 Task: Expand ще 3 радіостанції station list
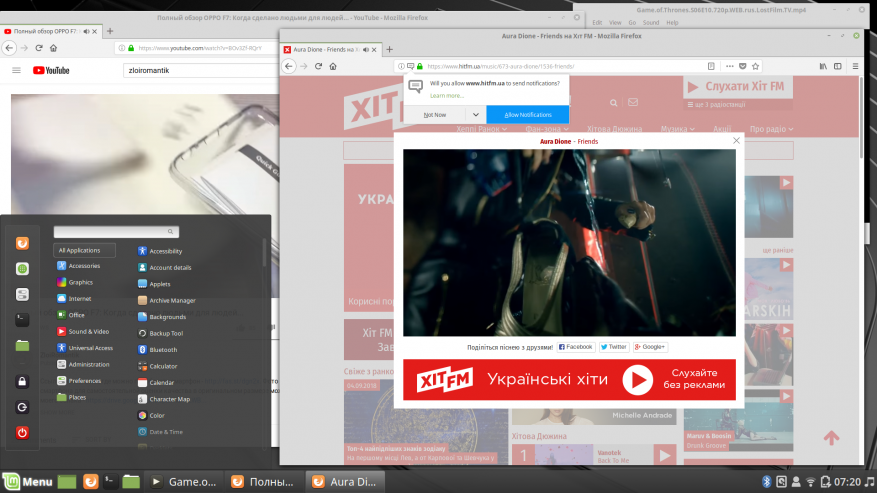click(716, 105)
